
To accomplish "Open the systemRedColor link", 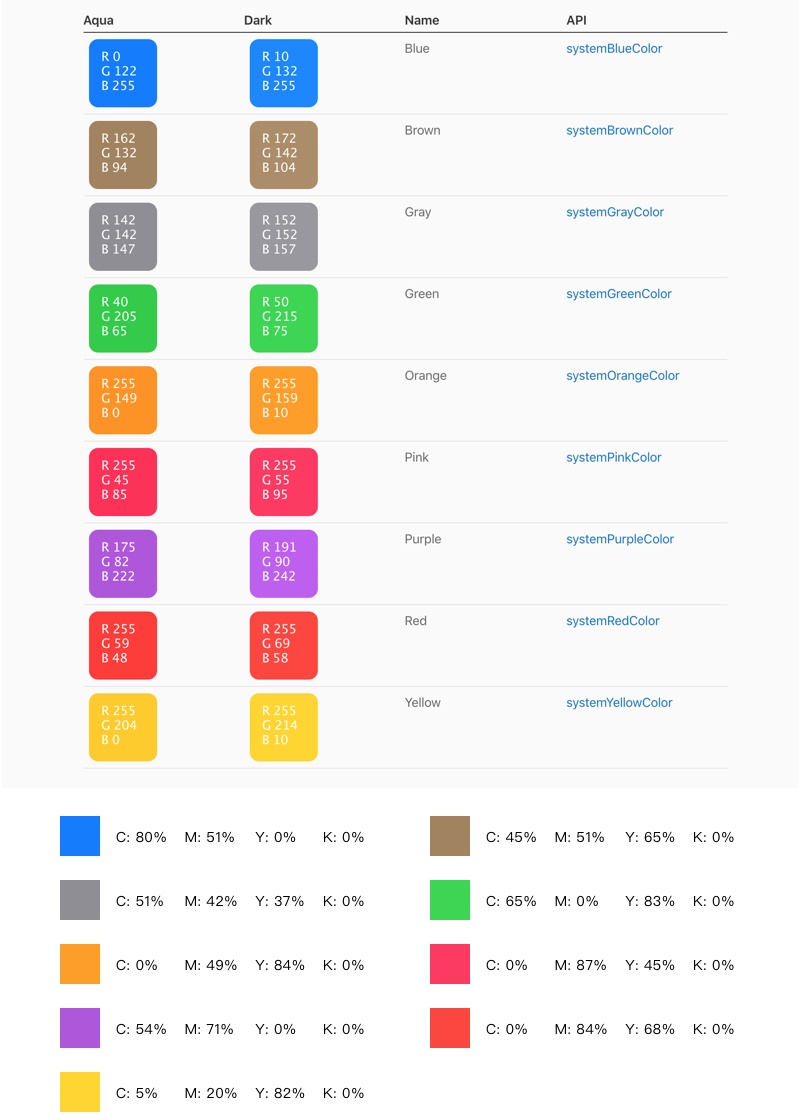I will point(612,622).
